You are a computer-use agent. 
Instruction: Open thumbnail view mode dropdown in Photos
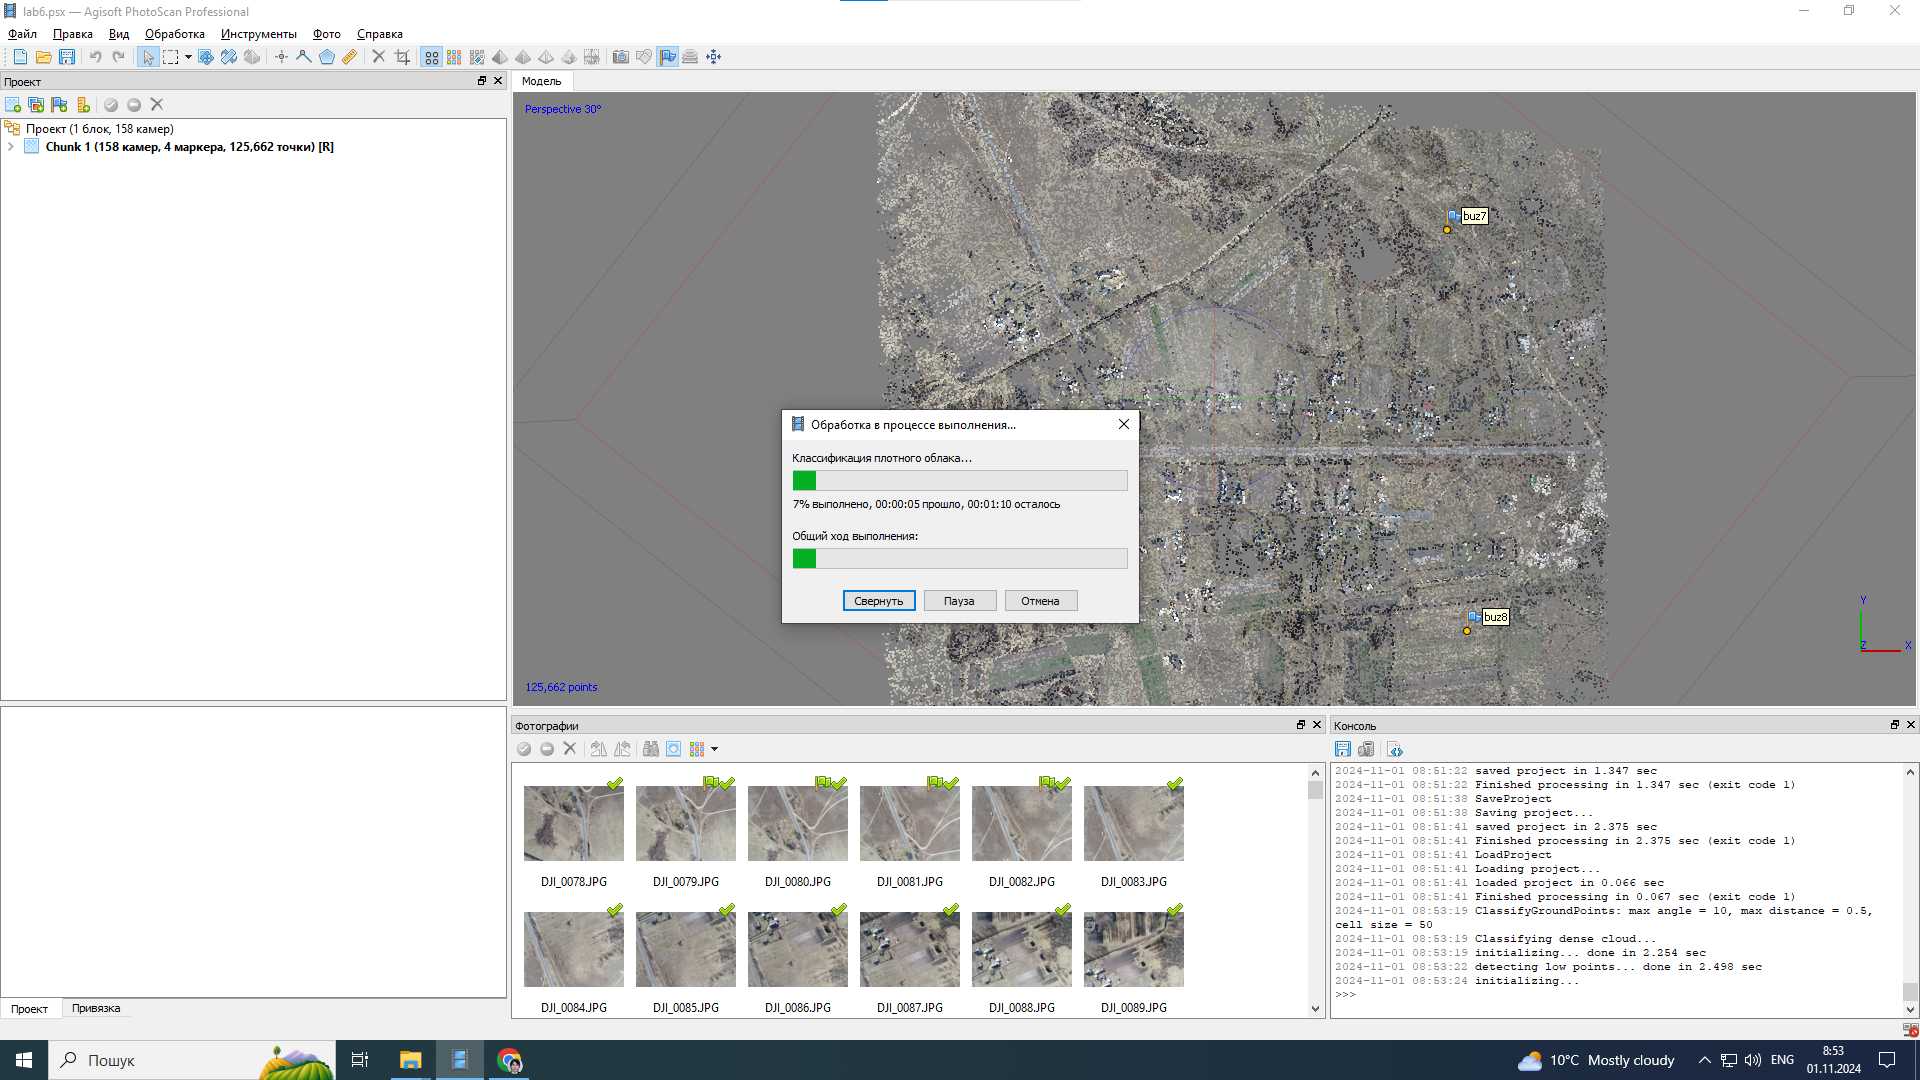click(x=714, y=749)
